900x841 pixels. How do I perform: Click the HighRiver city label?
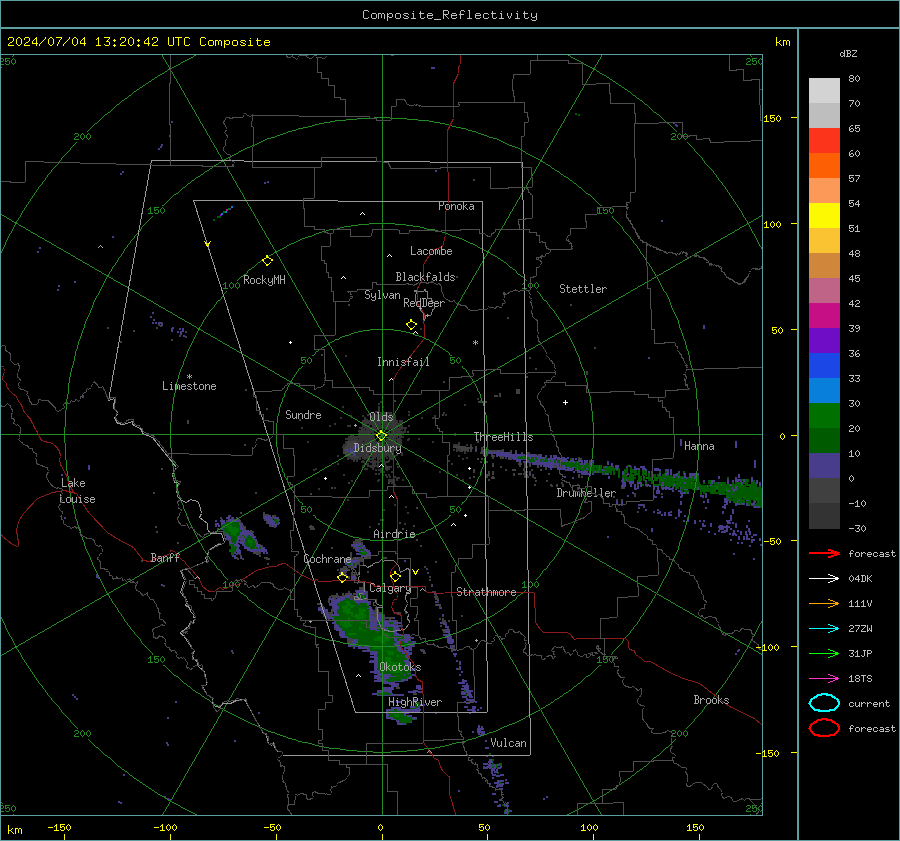[x=415, y=702]
